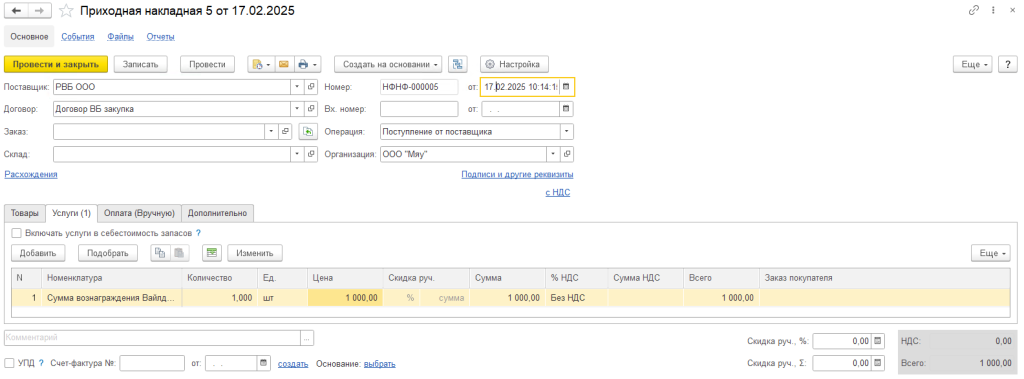Screen dimensions: 1024x379
Task: Open calendar picker for document date
Action: coord(566,87)
